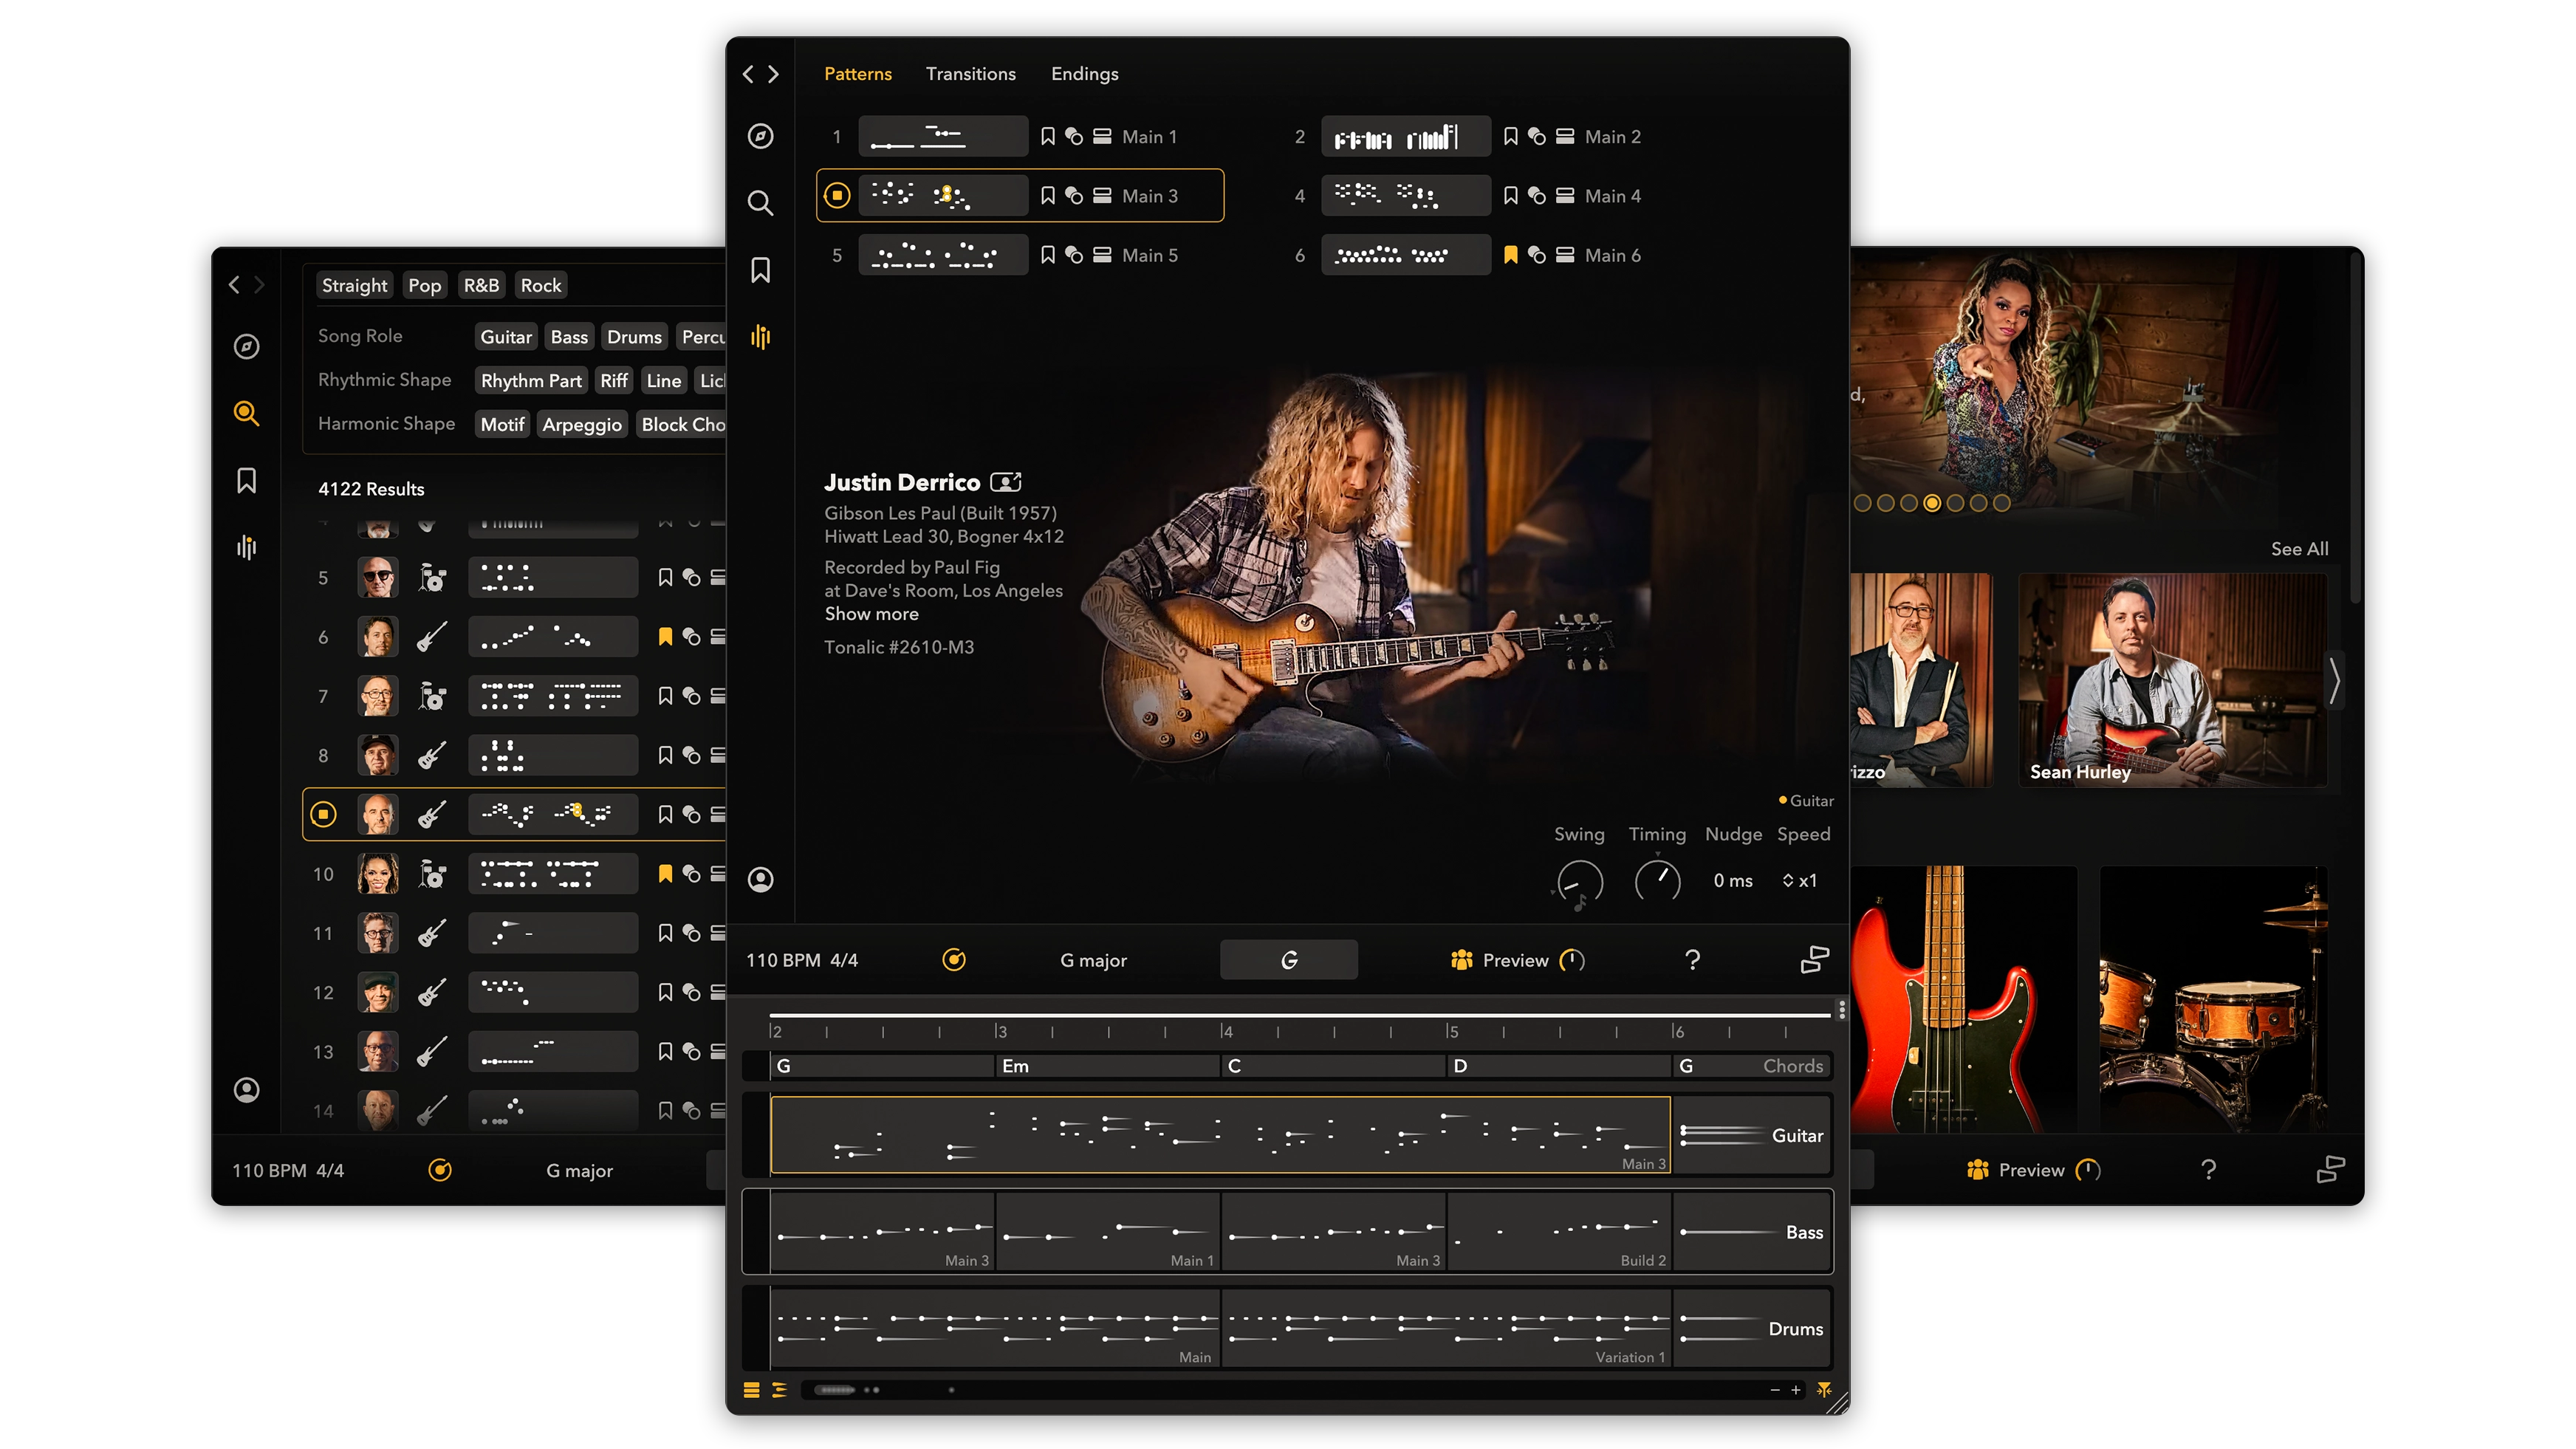Stop playback of Main 3 pattern

tap(837, 195)
